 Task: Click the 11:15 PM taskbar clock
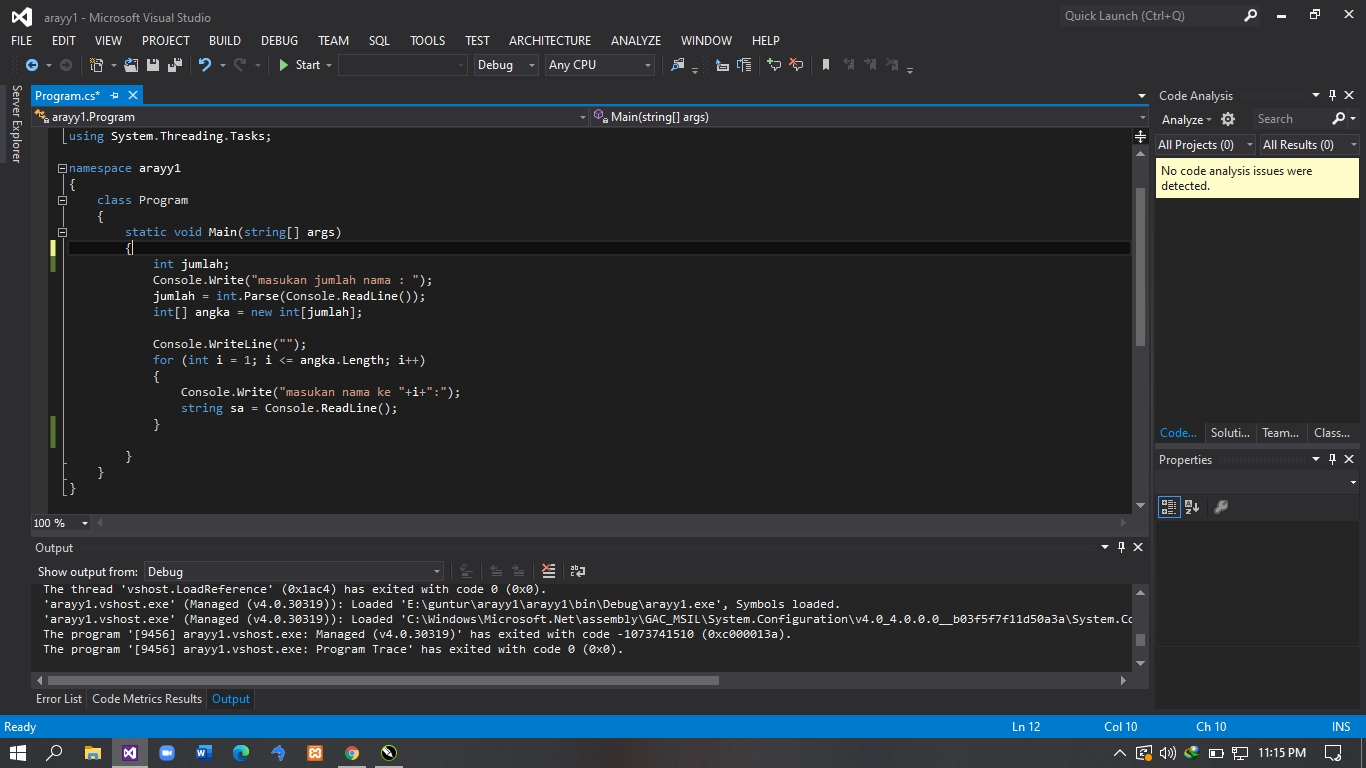point(1282,752)
